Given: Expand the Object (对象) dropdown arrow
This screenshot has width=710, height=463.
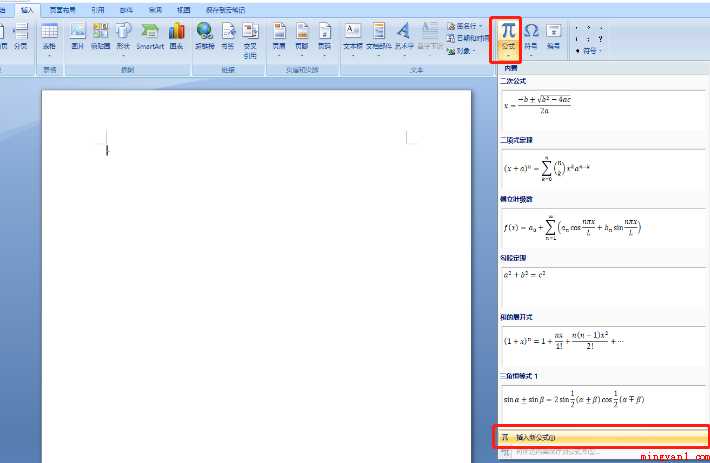Looking at the screenshot, I should [x=474, y=51].
